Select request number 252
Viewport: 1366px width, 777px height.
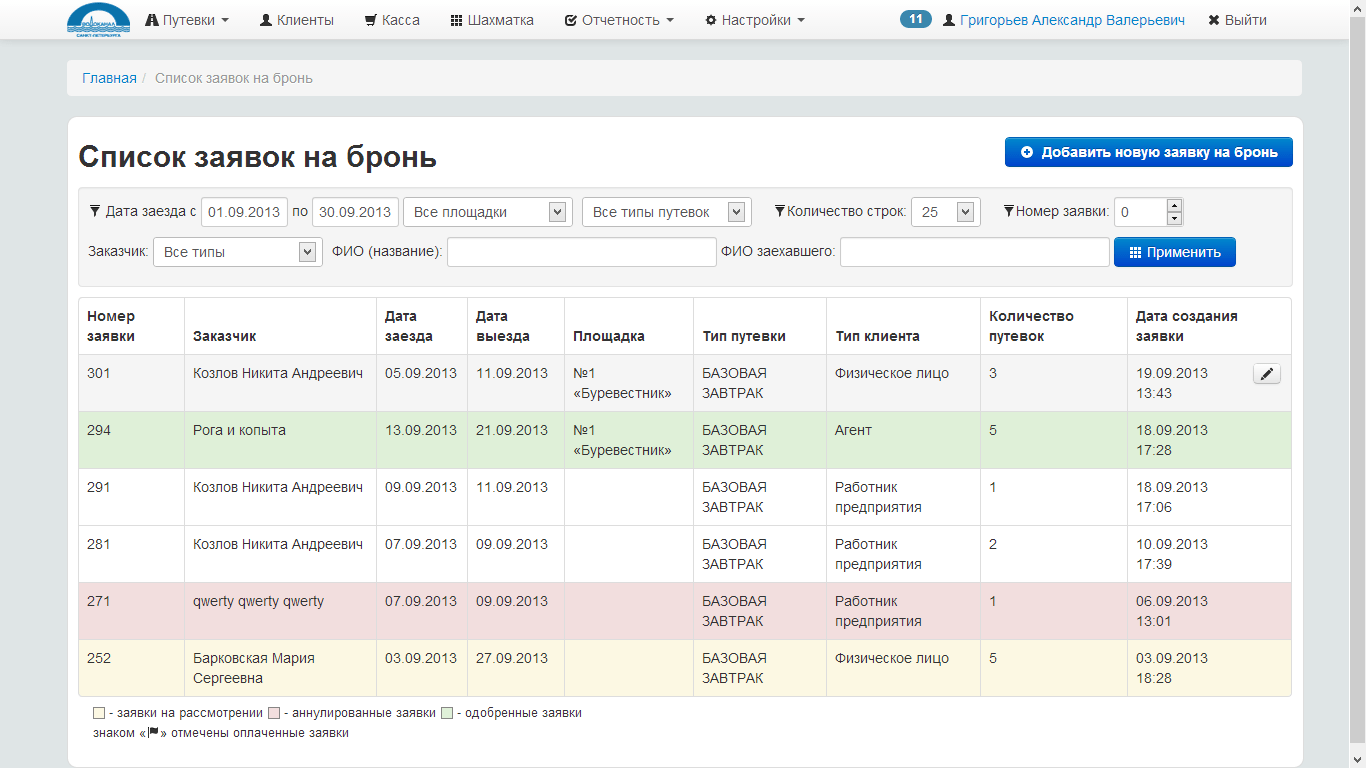(x=99, y=658)
